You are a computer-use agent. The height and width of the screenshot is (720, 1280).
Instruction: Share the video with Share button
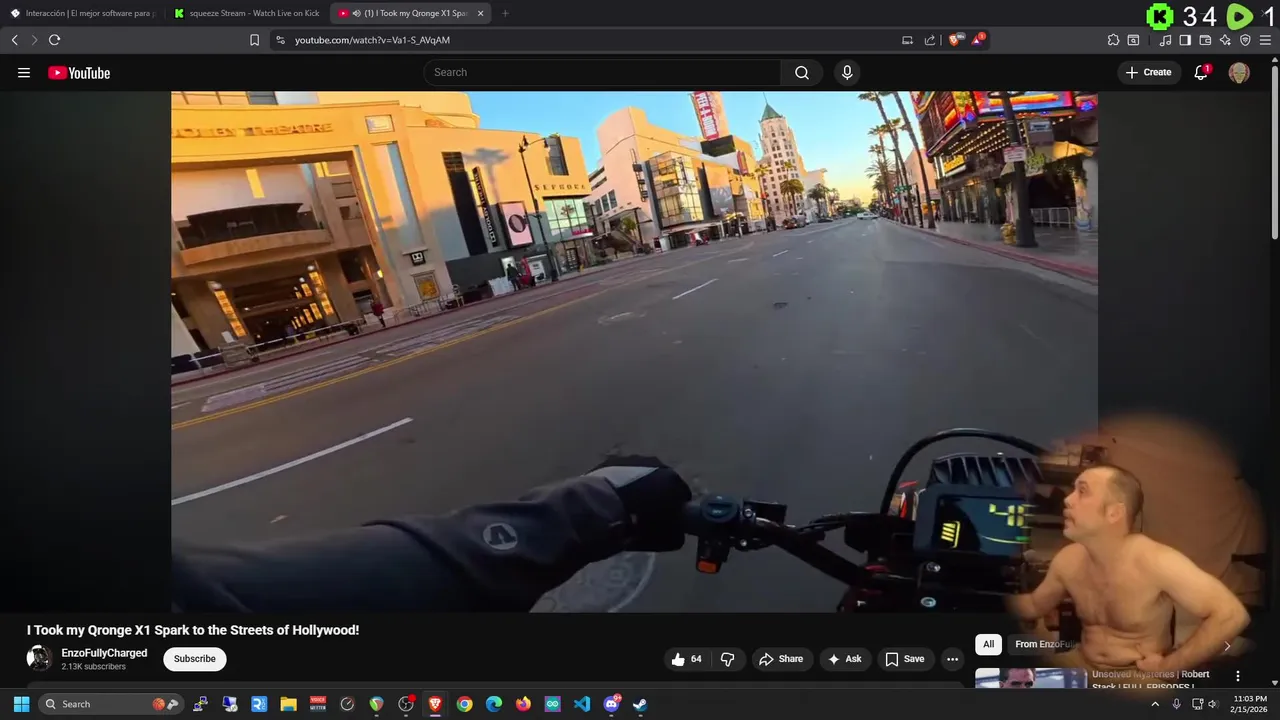(x=781, y=659)
